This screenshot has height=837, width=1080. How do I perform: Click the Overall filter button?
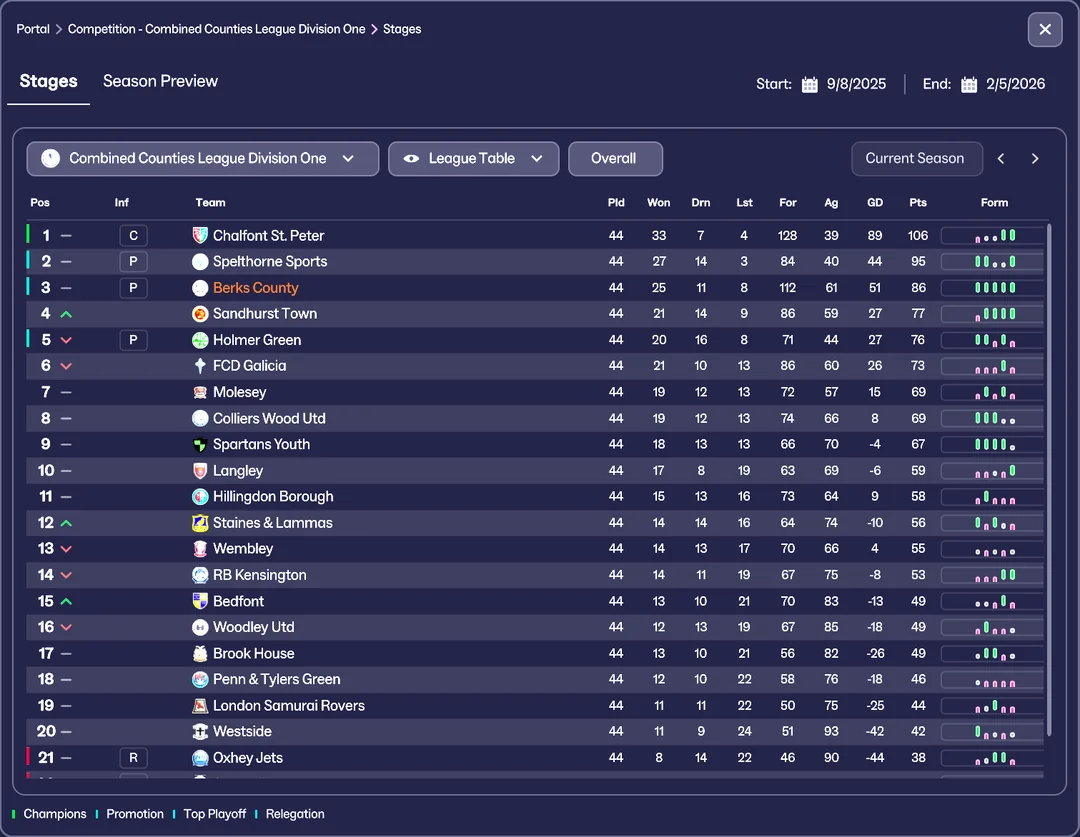point(614,159)
